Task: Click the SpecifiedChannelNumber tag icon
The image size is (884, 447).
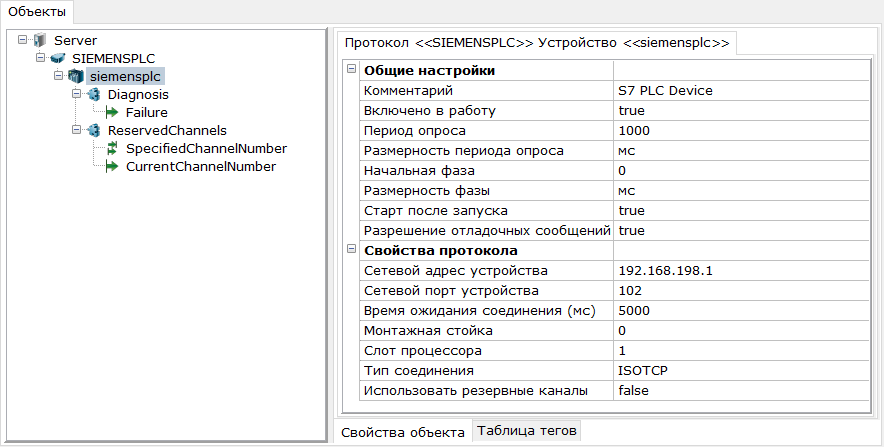Action: pyautogui.click(x=112, y=148)
